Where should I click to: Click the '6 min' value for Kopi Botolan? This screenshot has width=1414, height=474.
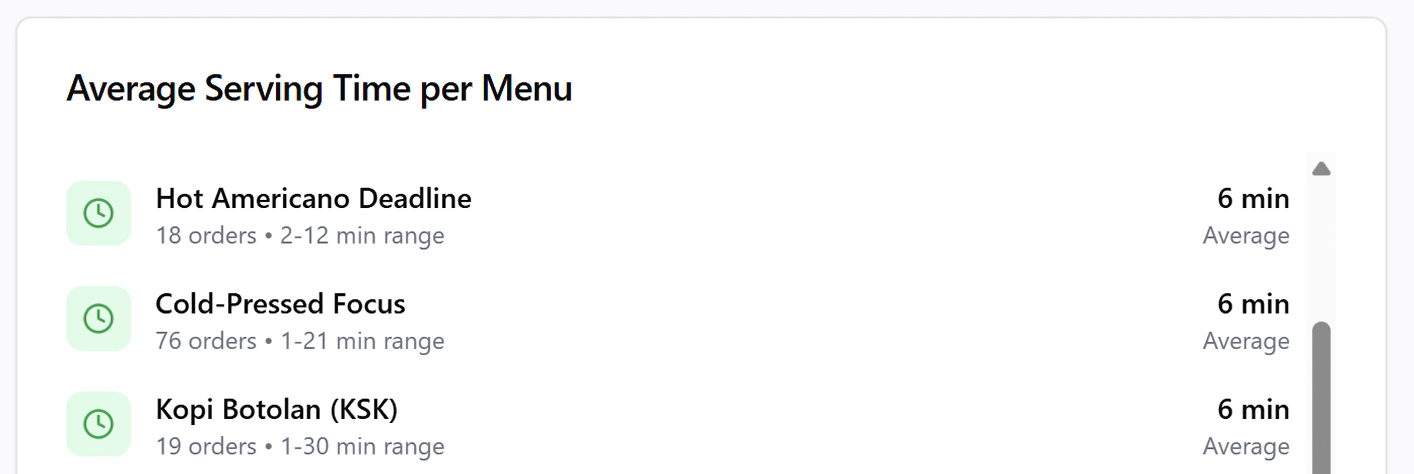1253,409
